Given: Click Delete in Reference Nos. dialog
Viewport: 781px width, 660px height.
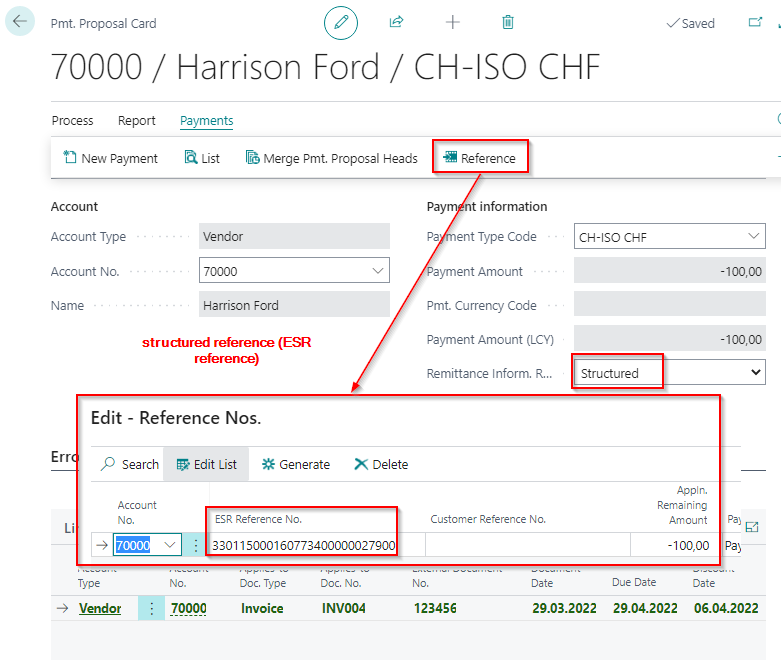Looking at the screenshot, I should click(381, 464).
